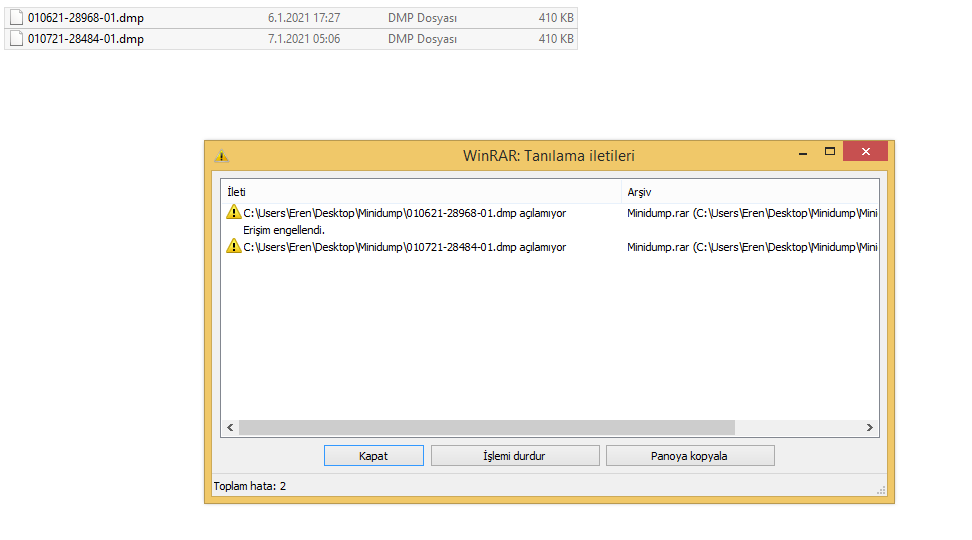Select the 010621-28968-01.dmp açılamıyor message
972x540 pixels.
tap(404, 213)
